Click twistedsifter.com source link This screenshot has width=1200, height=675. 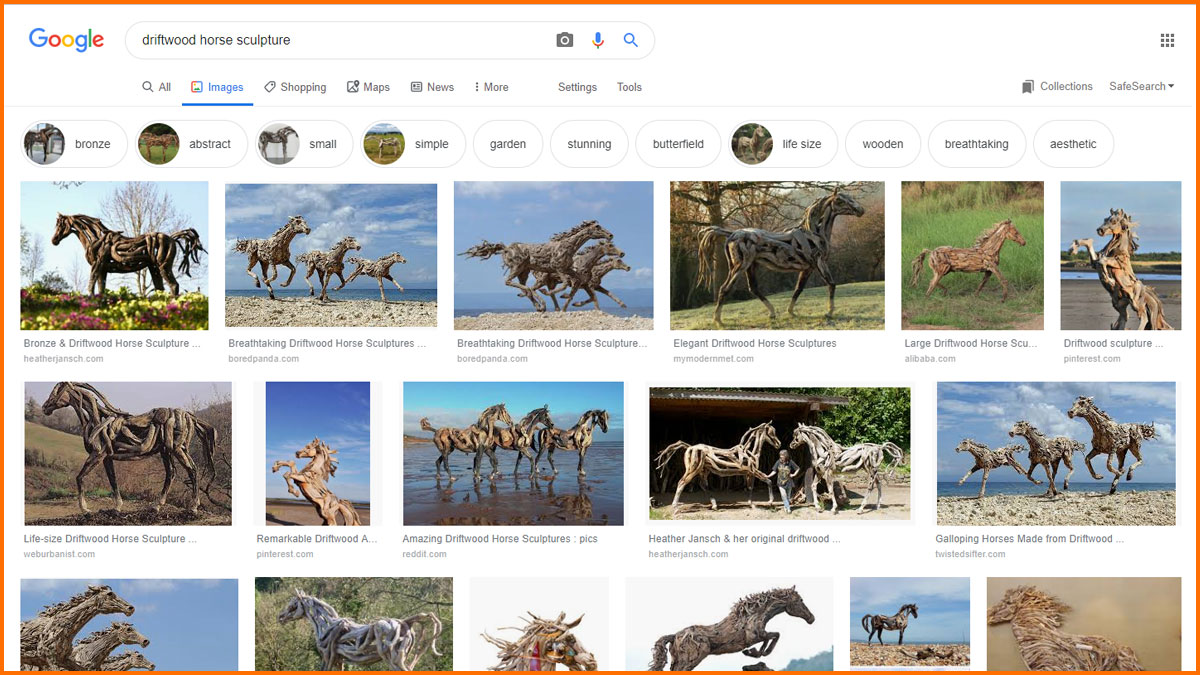(970, 554)
